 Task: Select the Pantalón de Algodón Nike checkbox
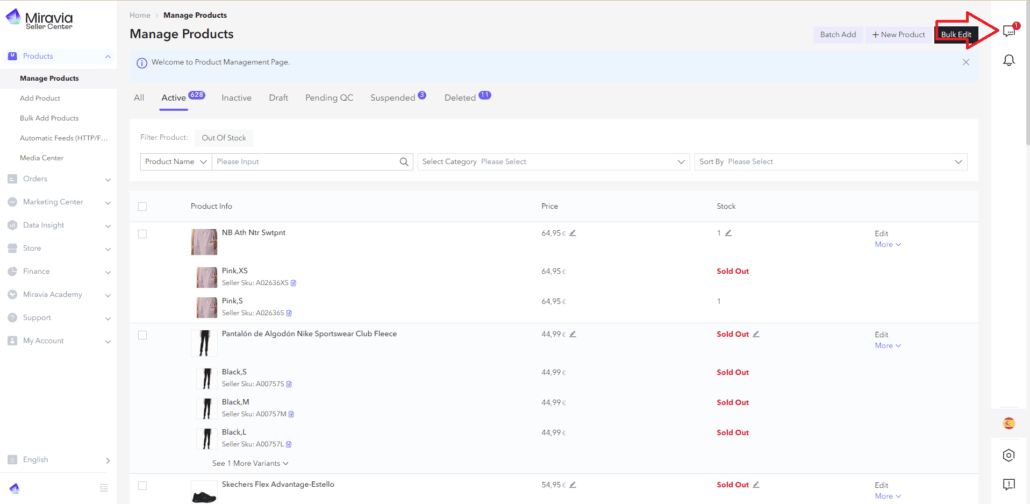point(142,335)
